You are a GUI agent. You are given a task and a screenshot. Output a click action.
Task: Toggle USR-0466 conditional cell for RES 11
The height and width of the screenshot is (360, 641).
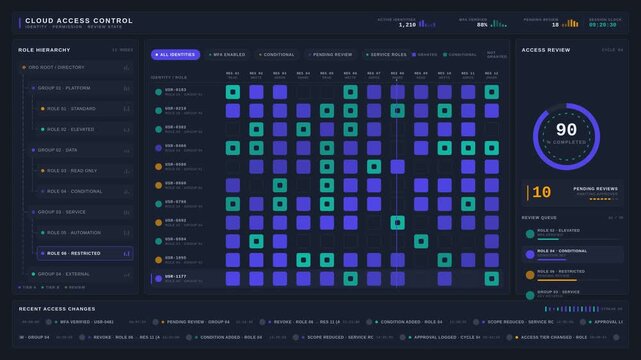click(x=468, y=148)
